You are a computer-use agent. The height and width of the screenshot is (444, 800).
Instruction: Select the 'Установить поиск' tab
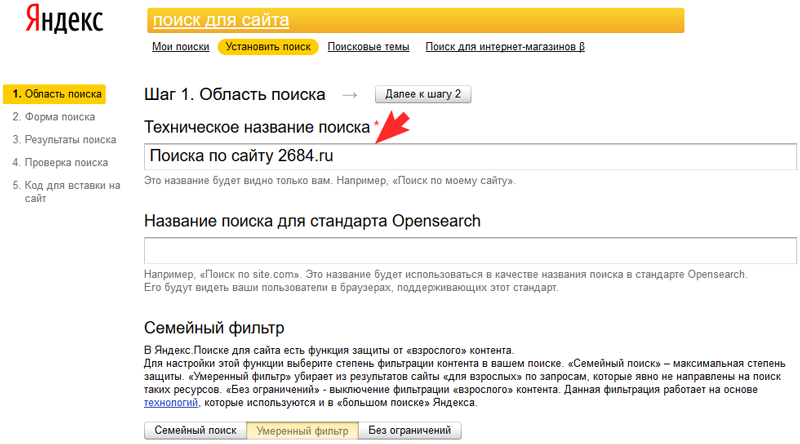[268, 46]
